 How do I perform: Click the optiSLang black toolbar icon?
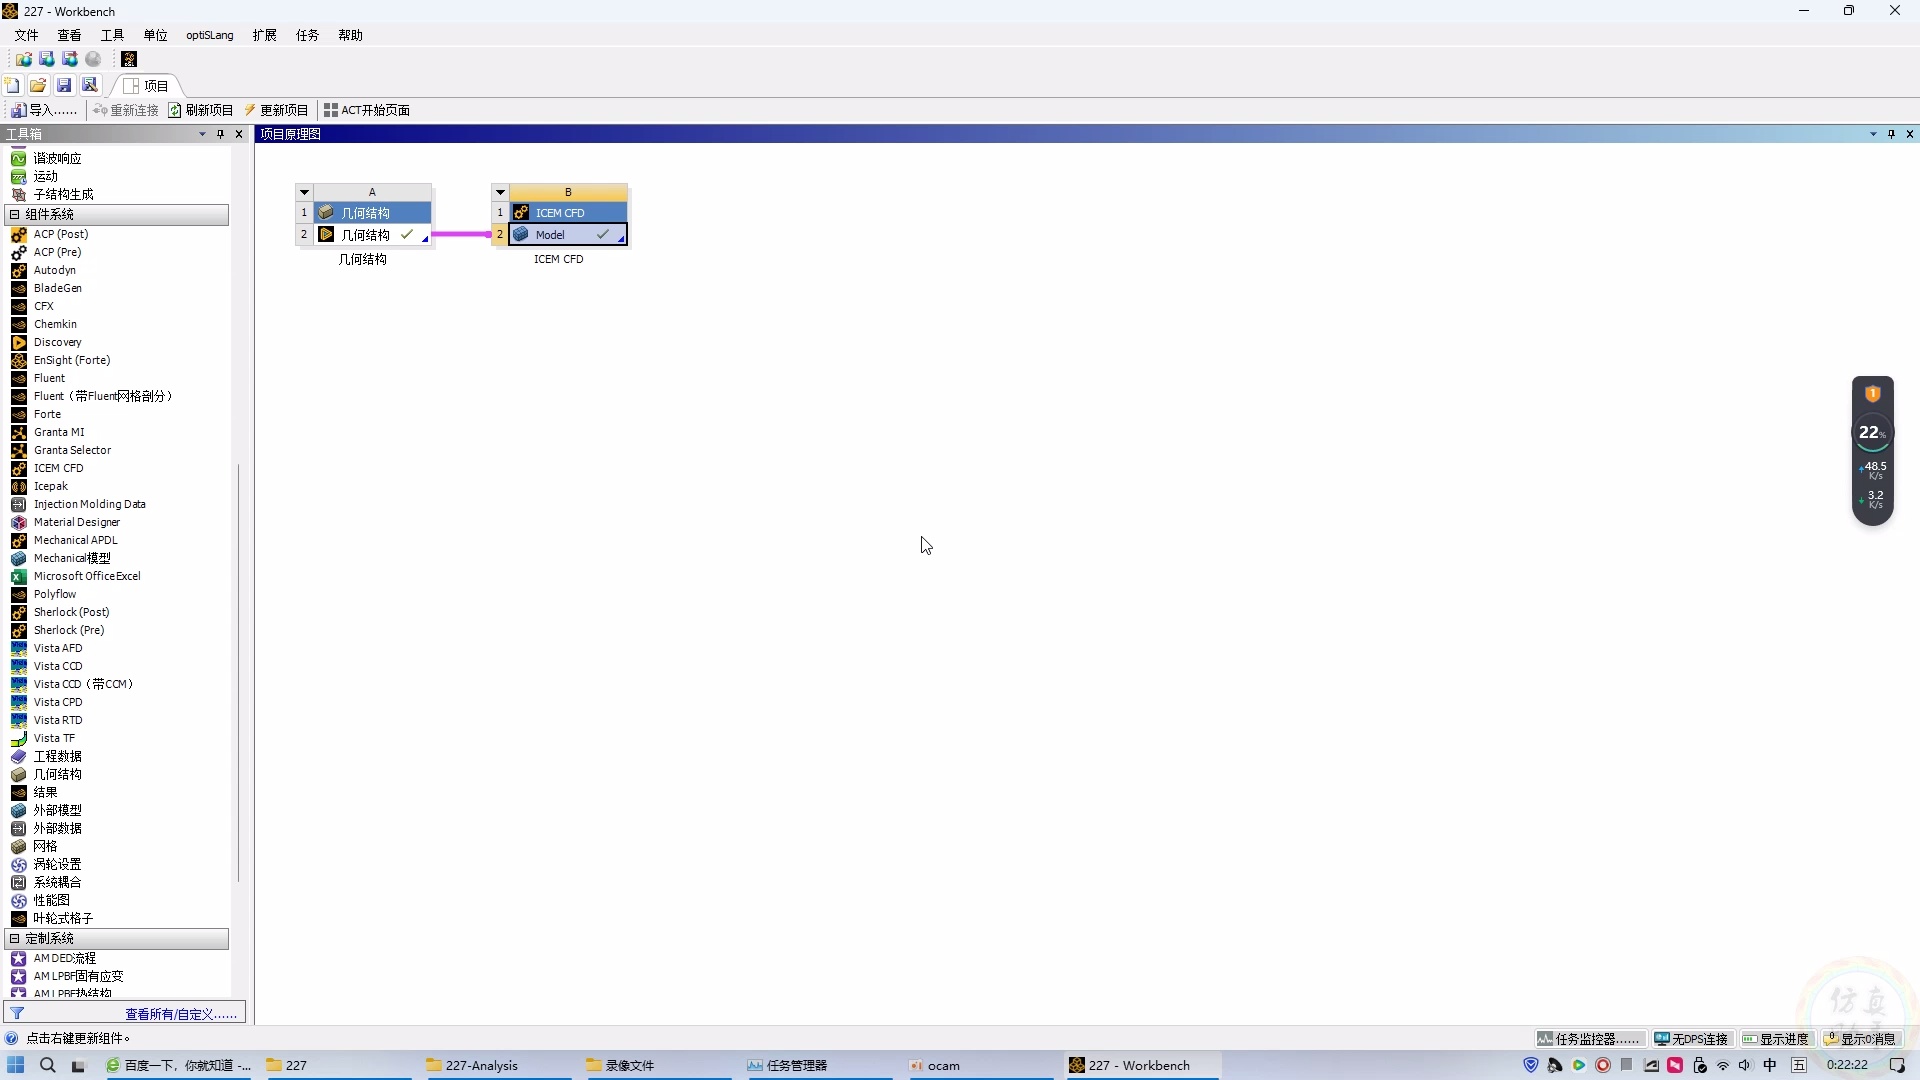tap(129, 59)
